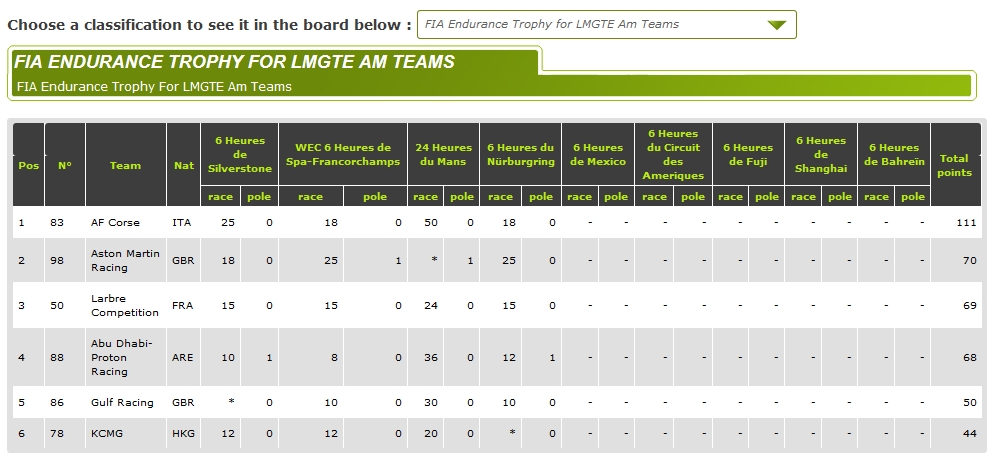Viewport: 990px width, 461px height.
Task: Click the 'race' subheader under Silverstone
Action: coord(220,196)
